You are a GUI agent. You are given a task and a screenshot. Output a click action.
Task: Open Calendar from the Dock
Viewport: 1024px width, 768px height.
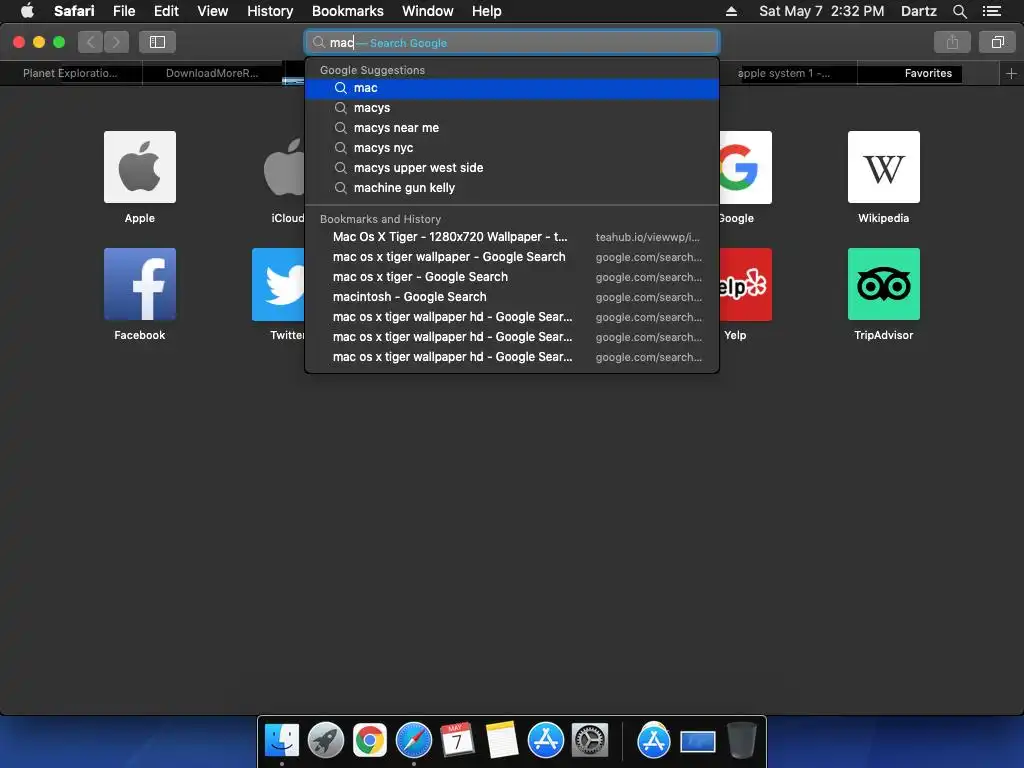457,741
